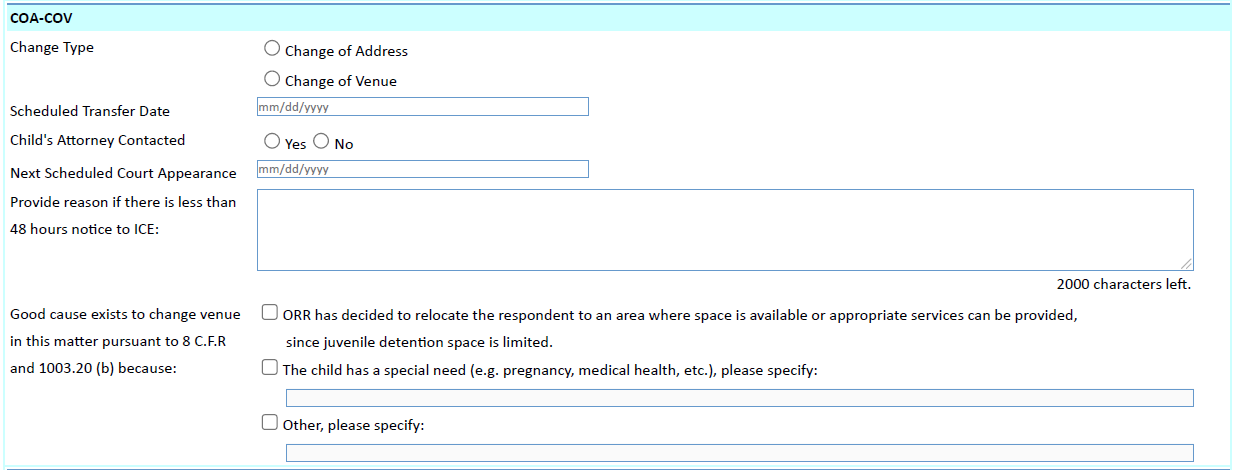Click the Change Type label text
Screen dimensions: 1235x470
tap(52, 47)
